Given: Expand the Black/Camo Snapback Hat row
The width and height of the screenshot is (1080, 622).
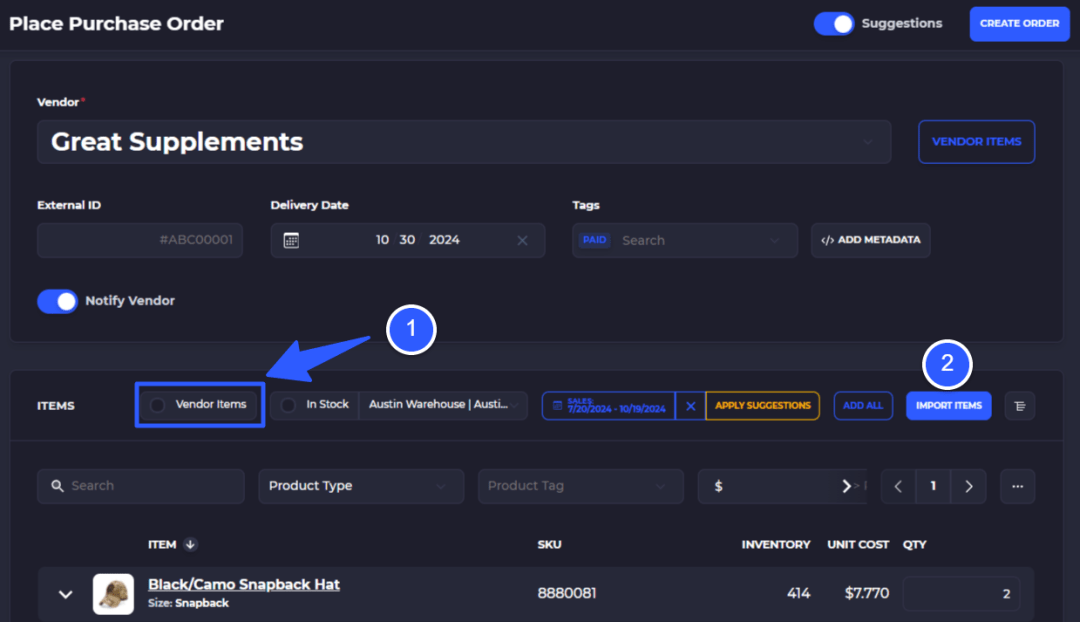Looking at the screenshot, I should (x=65, y=594).
